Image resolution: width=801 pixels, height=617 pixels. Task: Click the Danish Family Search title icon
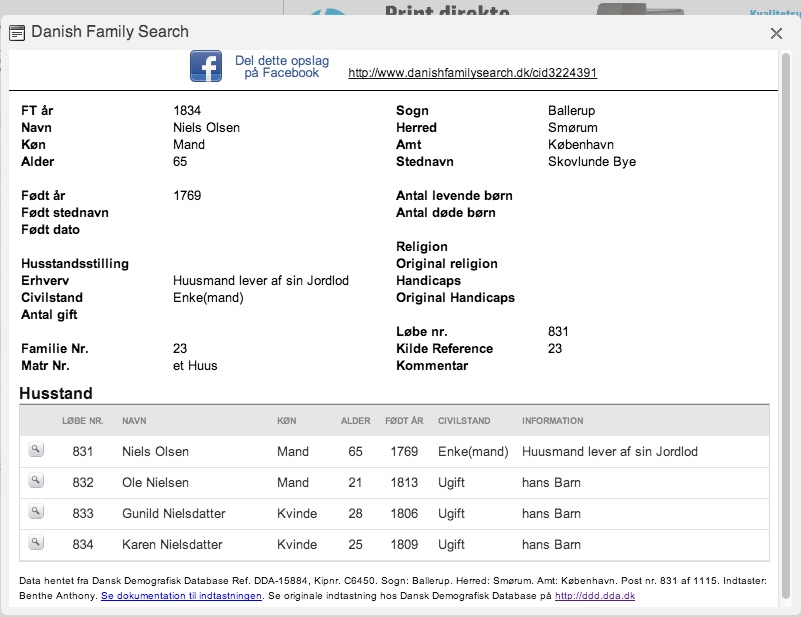pyautogui.click(x=17, y=33)
